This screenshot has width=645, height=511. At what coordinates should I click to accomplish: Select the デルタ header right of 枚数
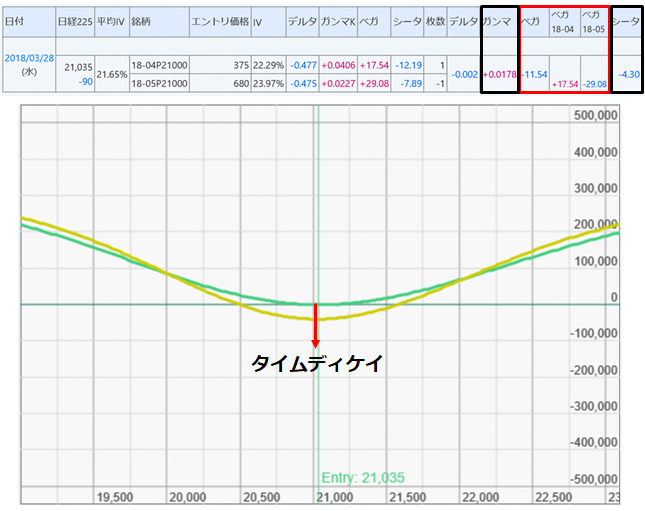464,21
